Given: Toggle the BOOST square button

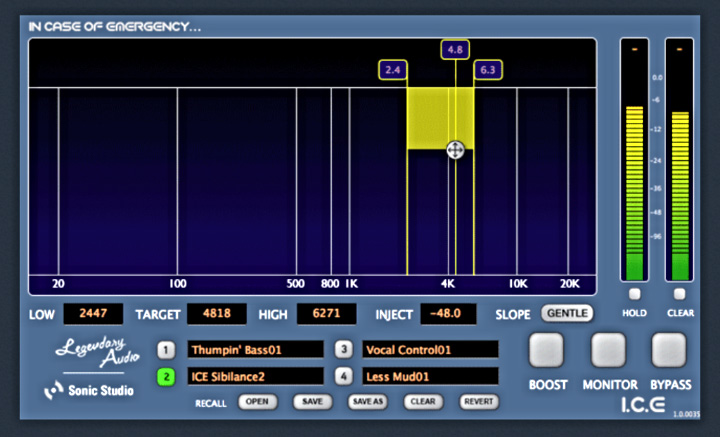Looking at the screenshot, I should coord(546,350).
